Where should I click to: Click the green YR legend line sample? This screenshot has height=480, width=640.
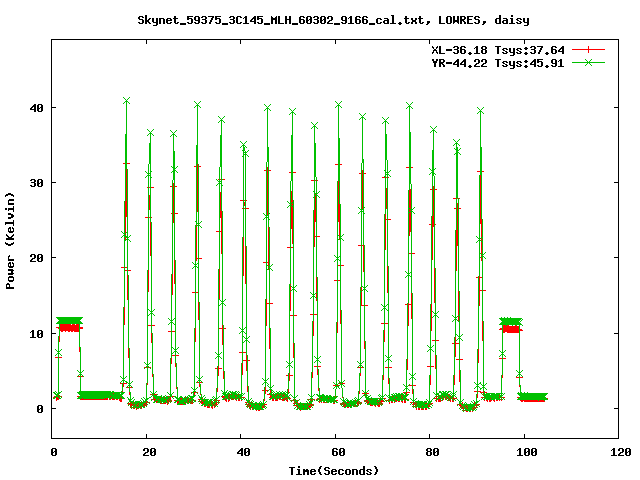coord(588,62)
